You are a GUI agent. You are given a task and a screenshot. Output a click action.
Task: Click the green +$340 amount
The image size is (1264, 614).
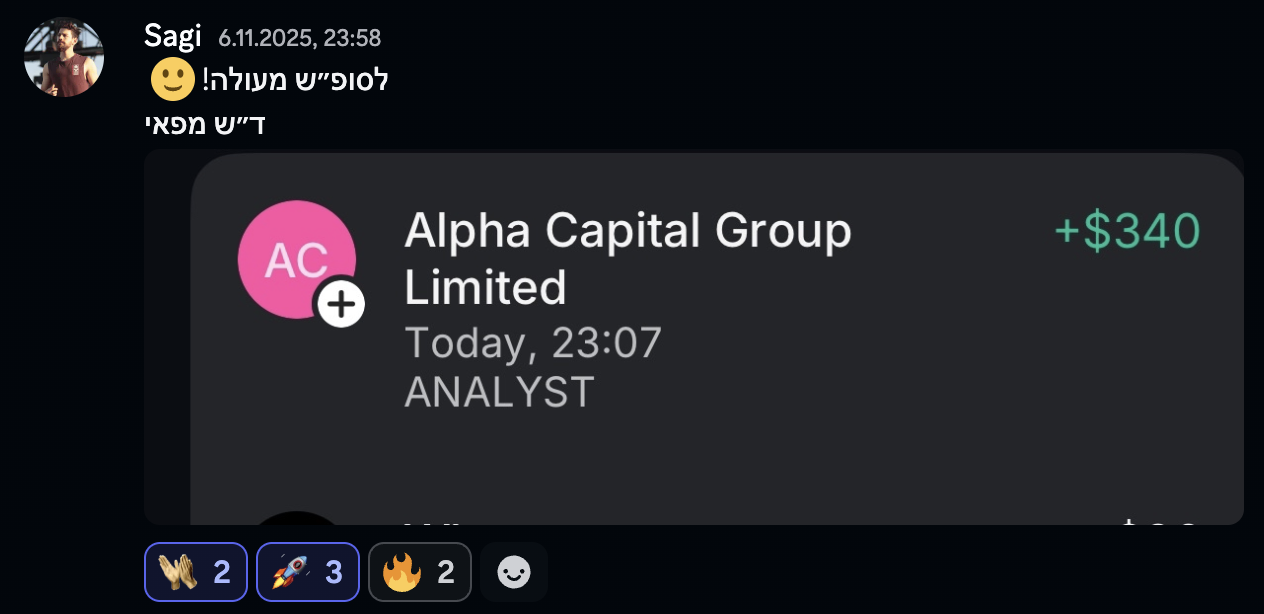pos(1127,229)
